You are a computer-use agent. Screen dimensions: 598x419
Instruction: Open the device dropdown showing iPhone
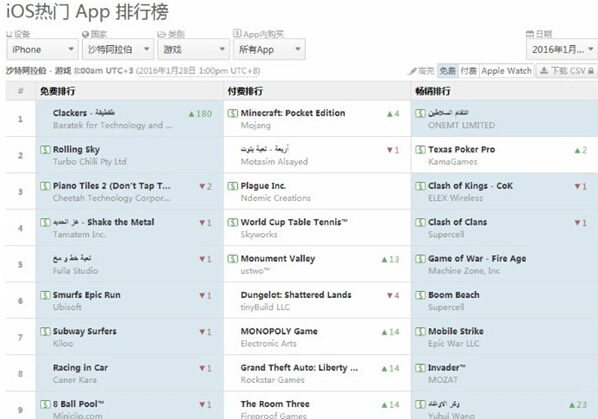point(42,49)
